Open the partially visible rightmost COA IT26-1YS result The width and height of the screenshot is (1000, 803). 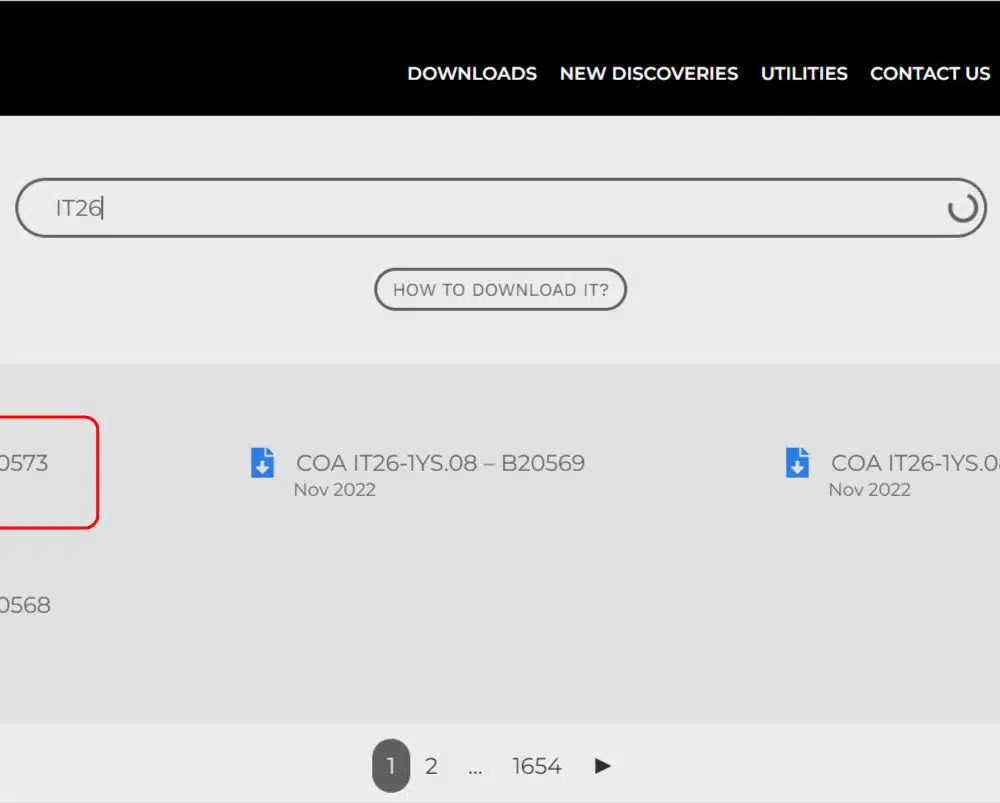[x=914, y=463]
